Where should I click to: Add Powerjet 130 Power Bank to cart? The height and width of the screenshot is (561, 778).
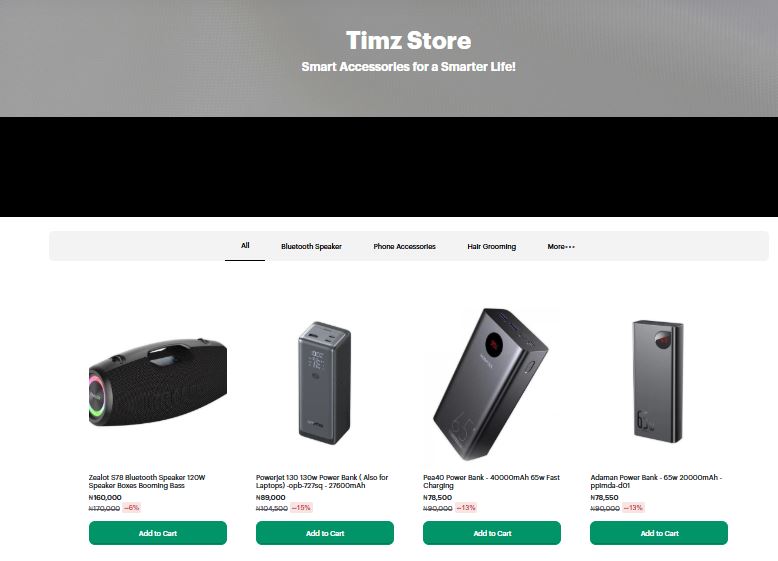click(x=325, y=533)
